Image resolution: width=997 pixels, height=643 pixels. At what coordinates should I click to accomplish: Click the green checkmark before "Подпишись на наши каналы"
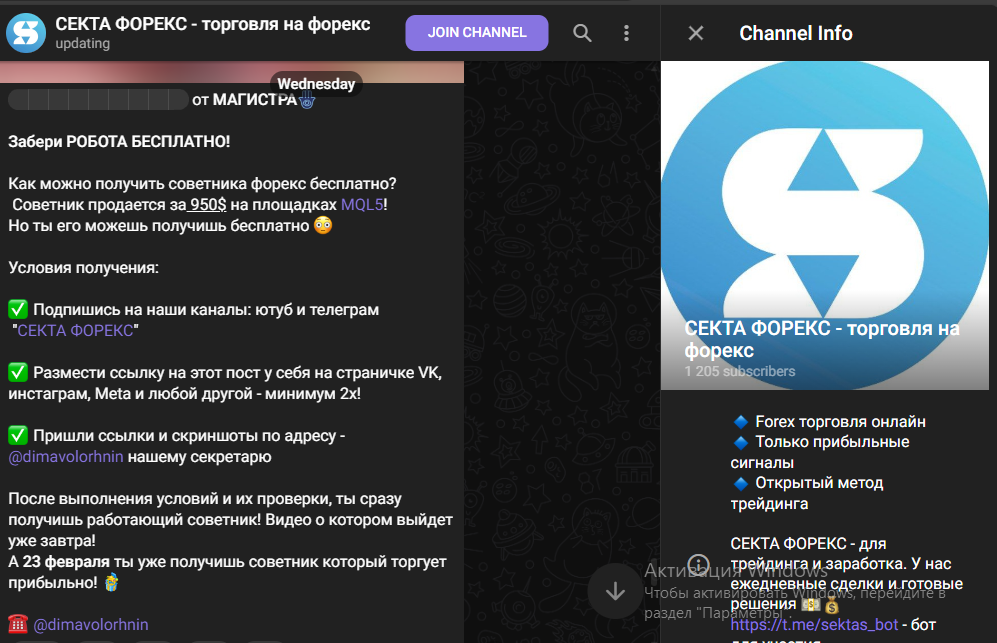(x=18, y=310)
